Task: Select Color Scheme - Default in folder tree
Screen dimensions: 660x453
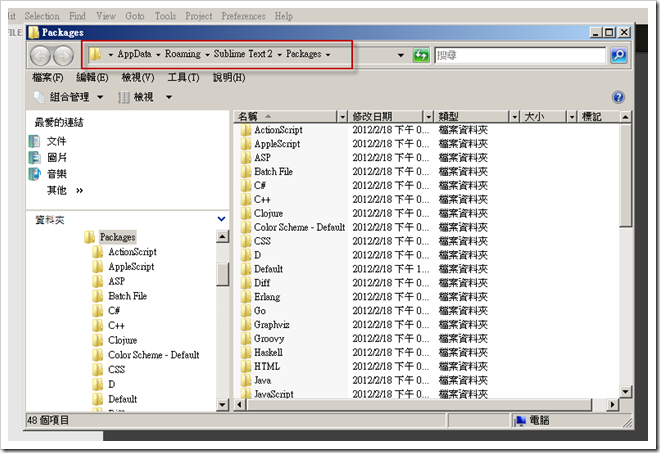Action: (153, 354)
